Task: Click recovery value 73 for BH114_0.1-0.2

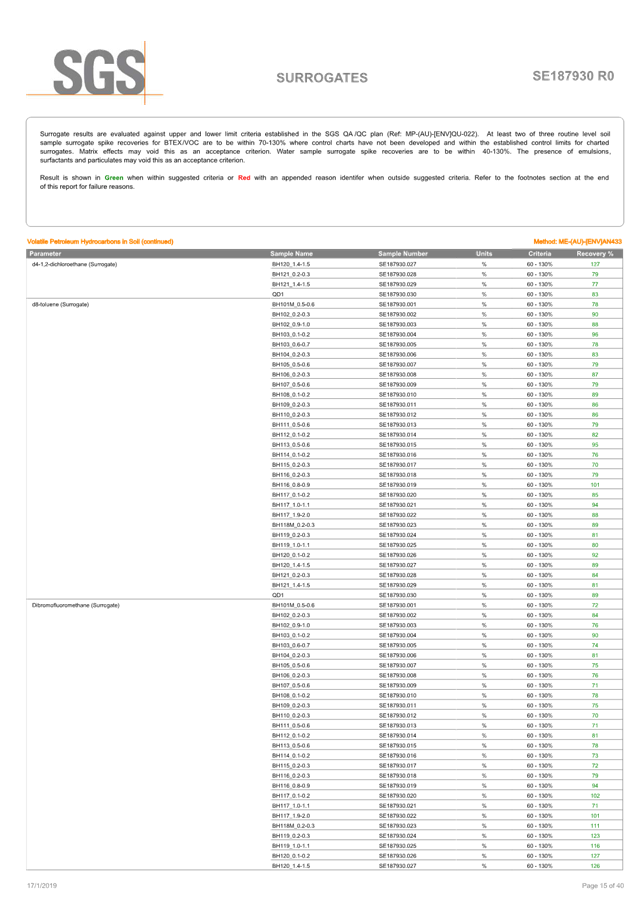Action: point(595,756)
